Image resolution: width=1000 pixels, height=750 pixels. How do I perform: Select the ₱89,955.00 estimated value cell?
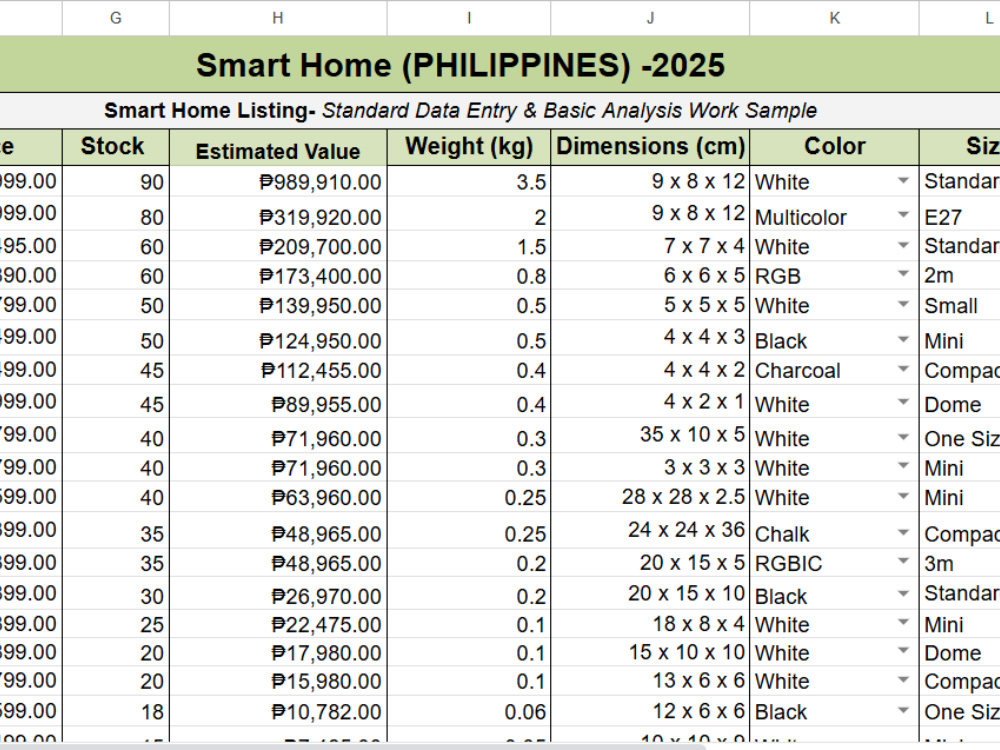point(277,402)
